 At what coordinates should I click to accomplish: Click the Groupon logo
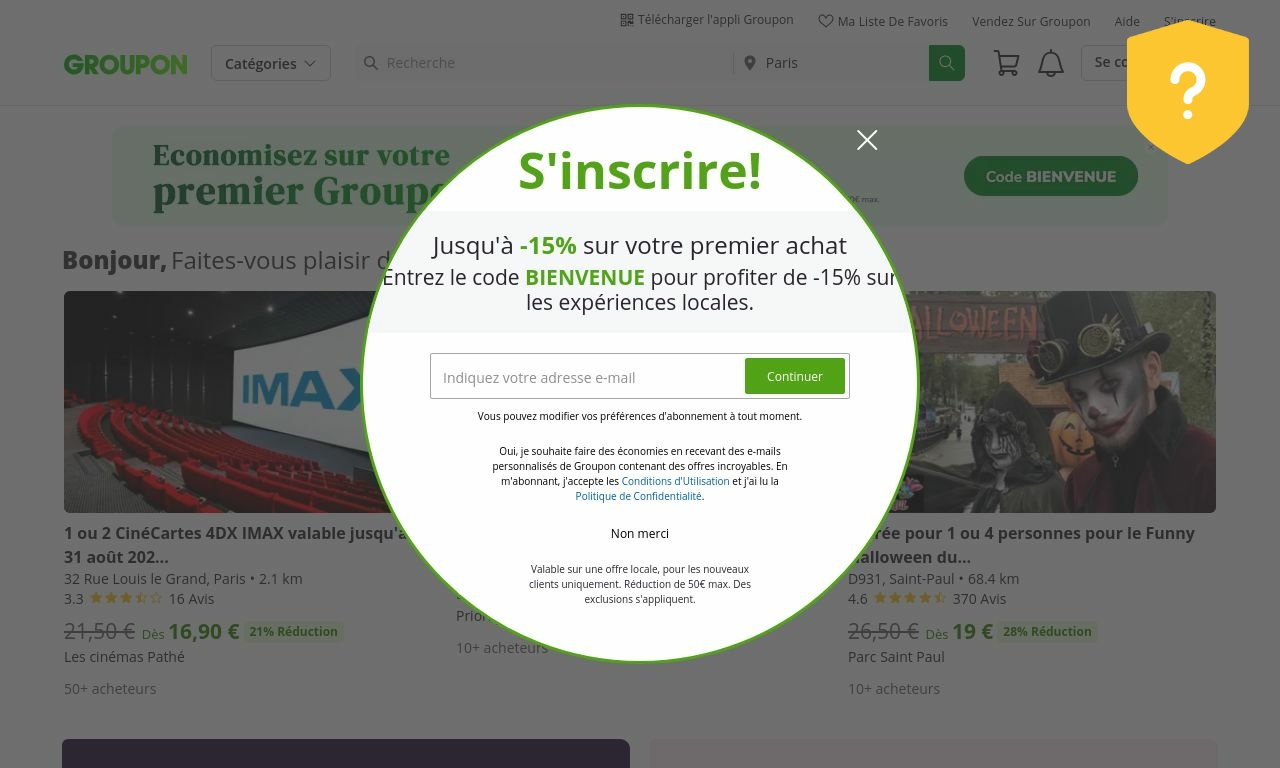pyautogui.click(x=125, y=64)
